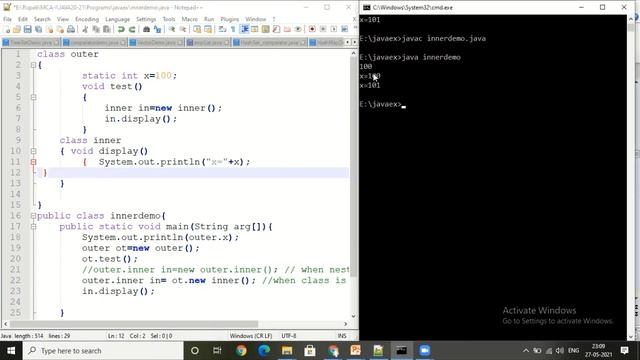
Task: Open the Function List panel icon
Action: coord(276,29)
